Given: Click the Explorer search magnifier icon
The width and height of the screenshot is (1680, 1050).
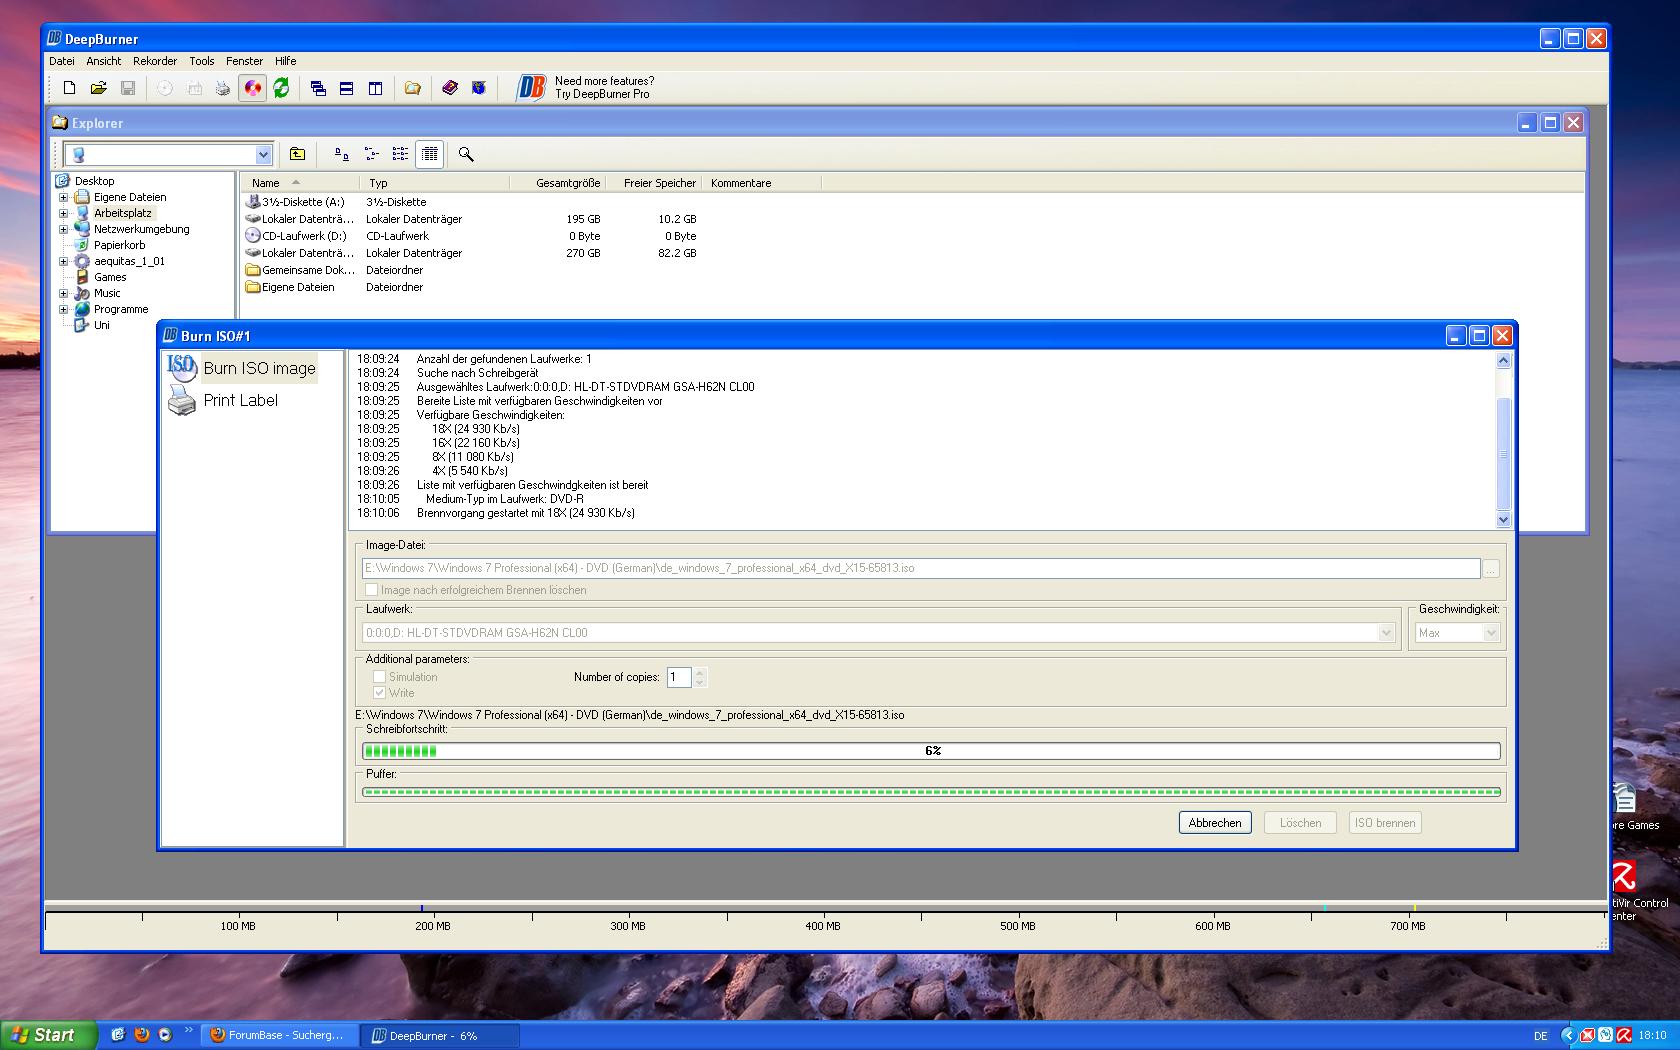Looking at the screenshot, I should tap(466, 154).
